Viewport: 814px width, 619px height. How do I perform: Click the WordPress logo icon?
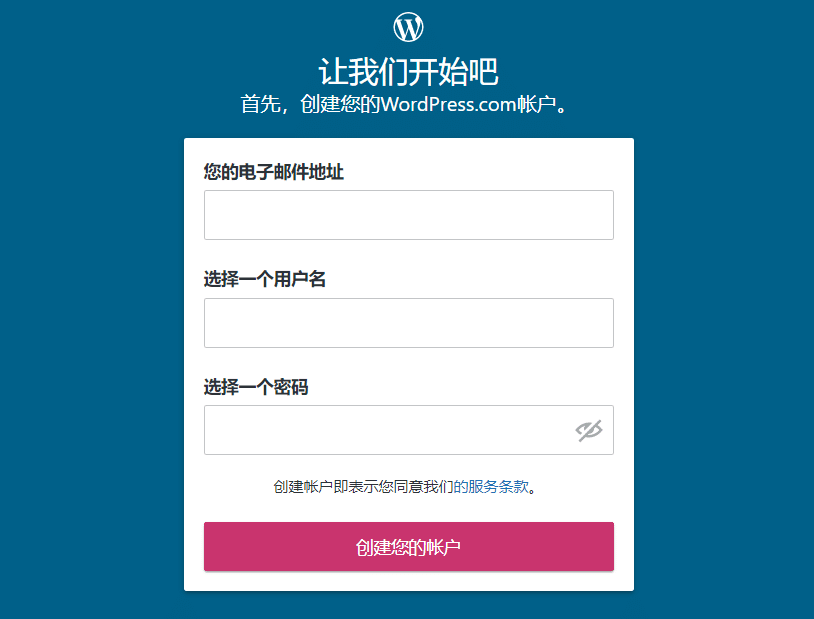tap(408, 27)
